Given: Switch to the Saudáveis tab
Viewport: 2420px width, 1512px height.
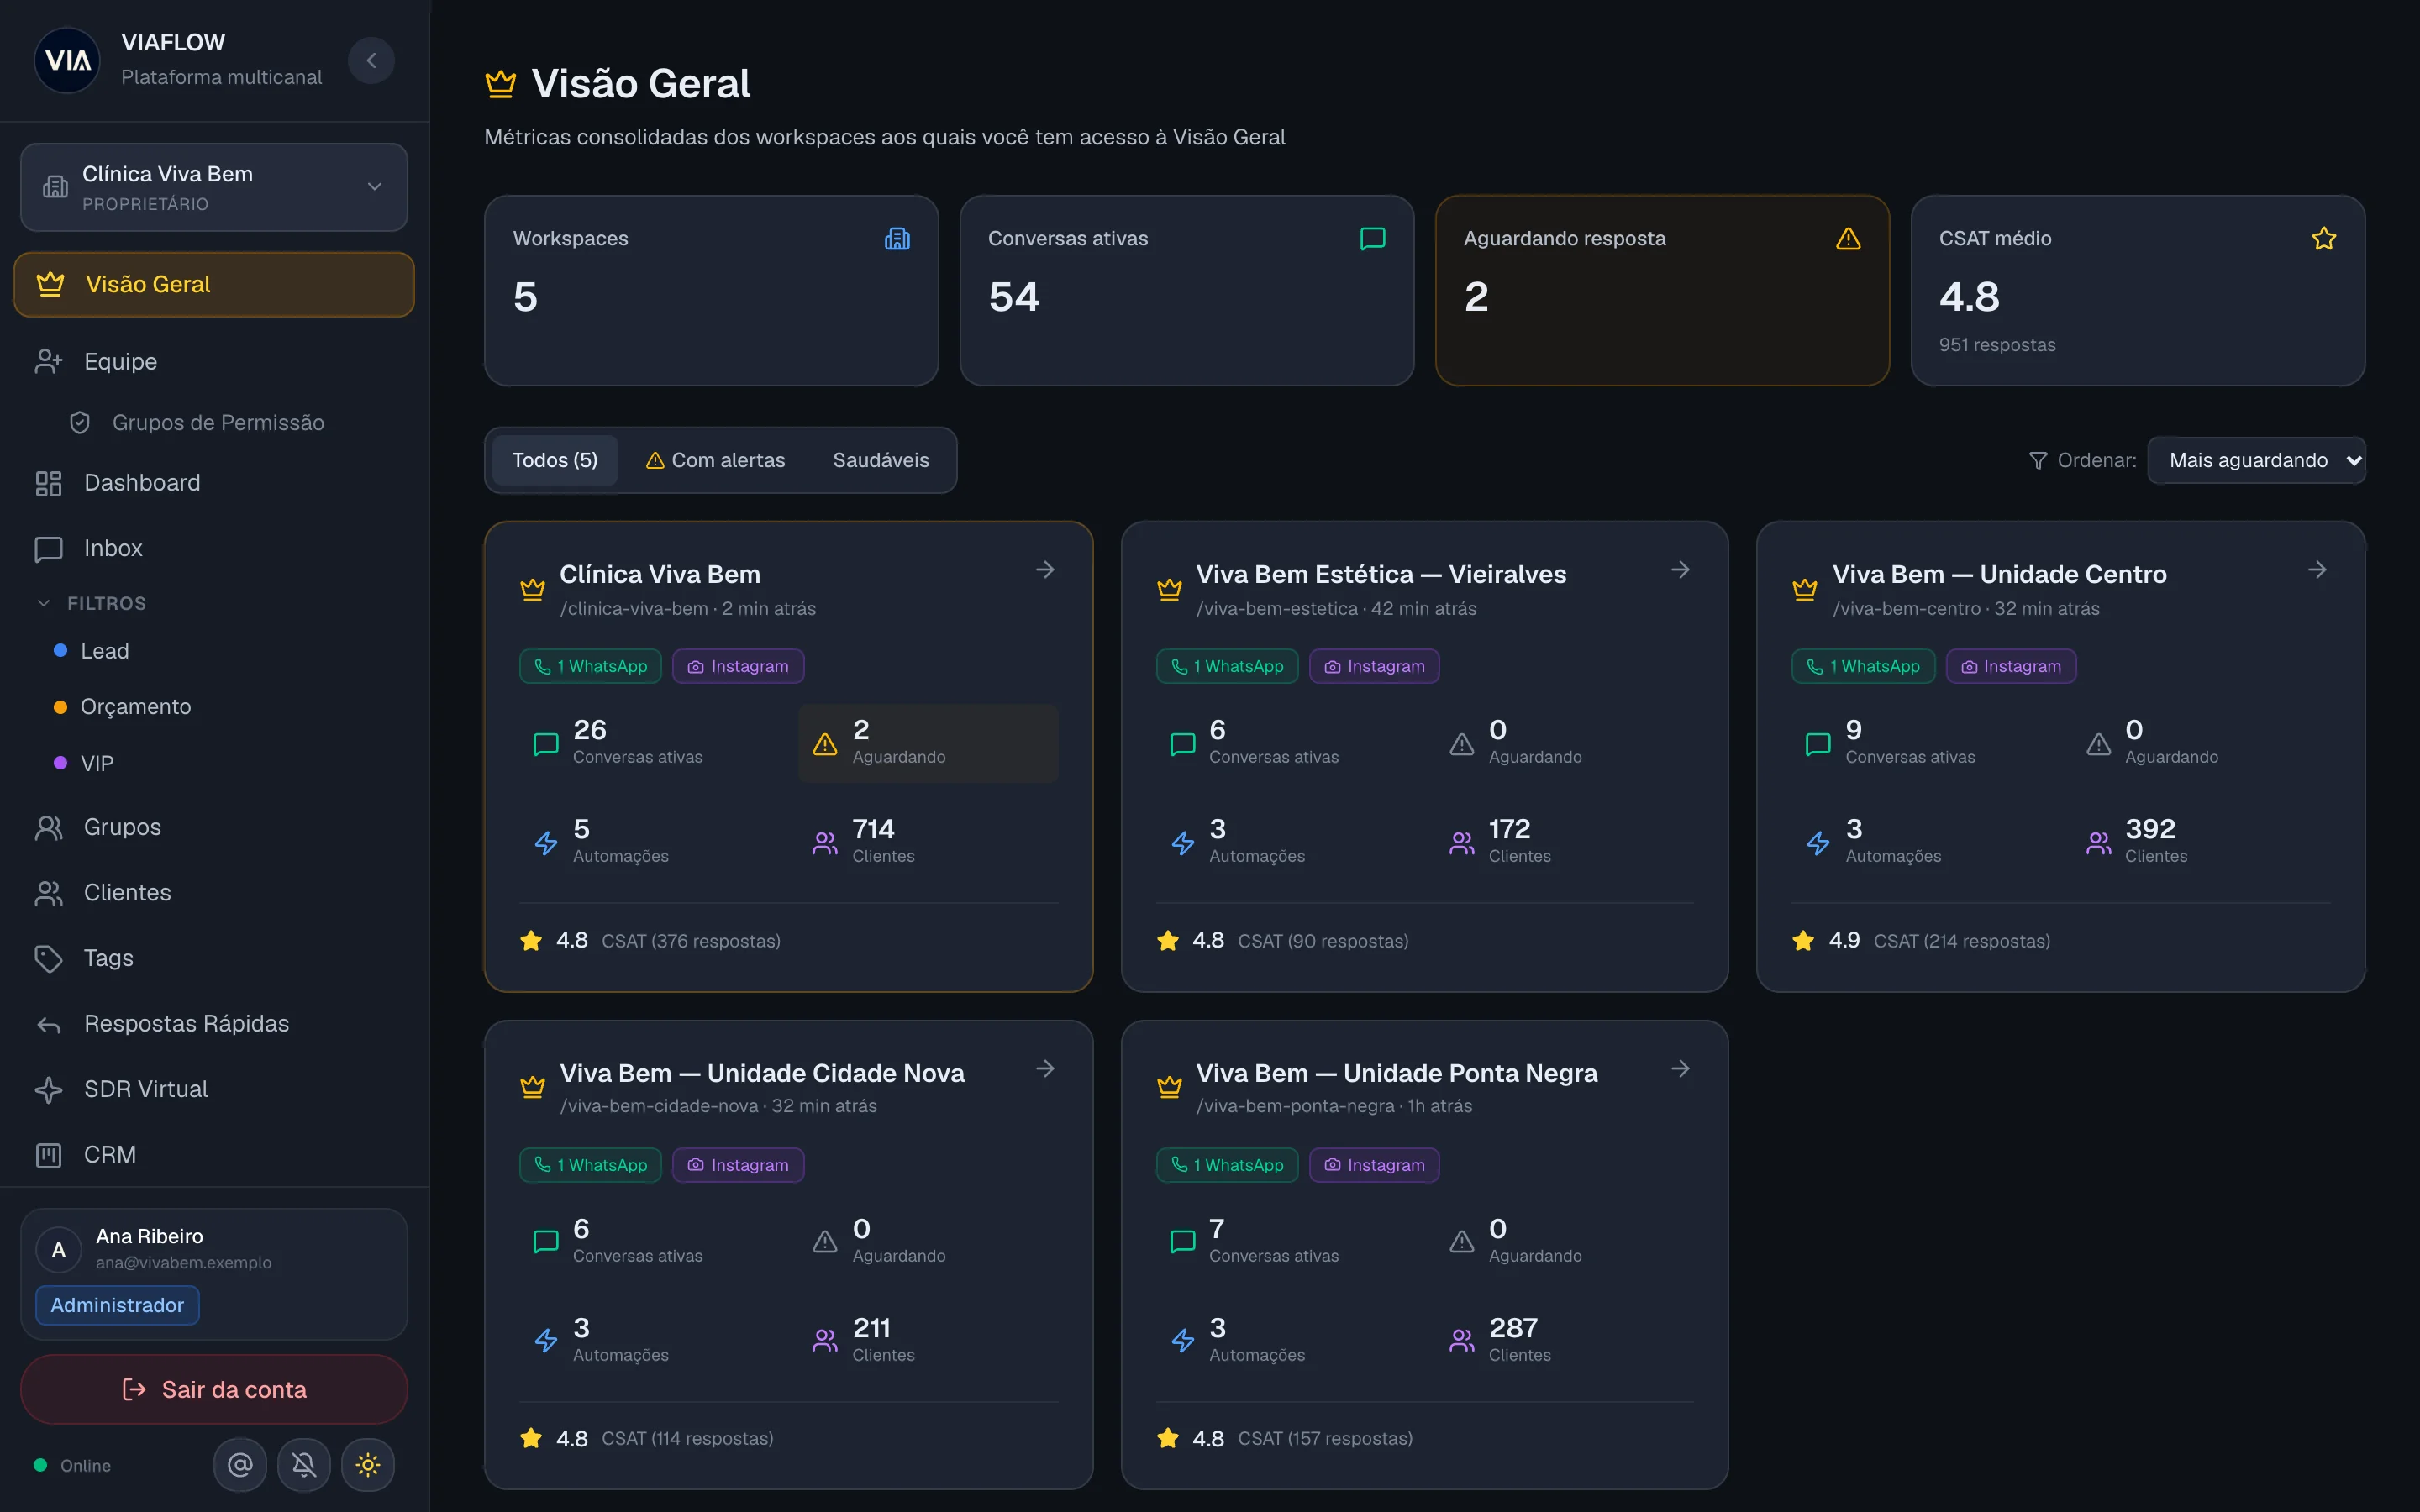Looking at the screenshot, I should click(x=881, y=460).
